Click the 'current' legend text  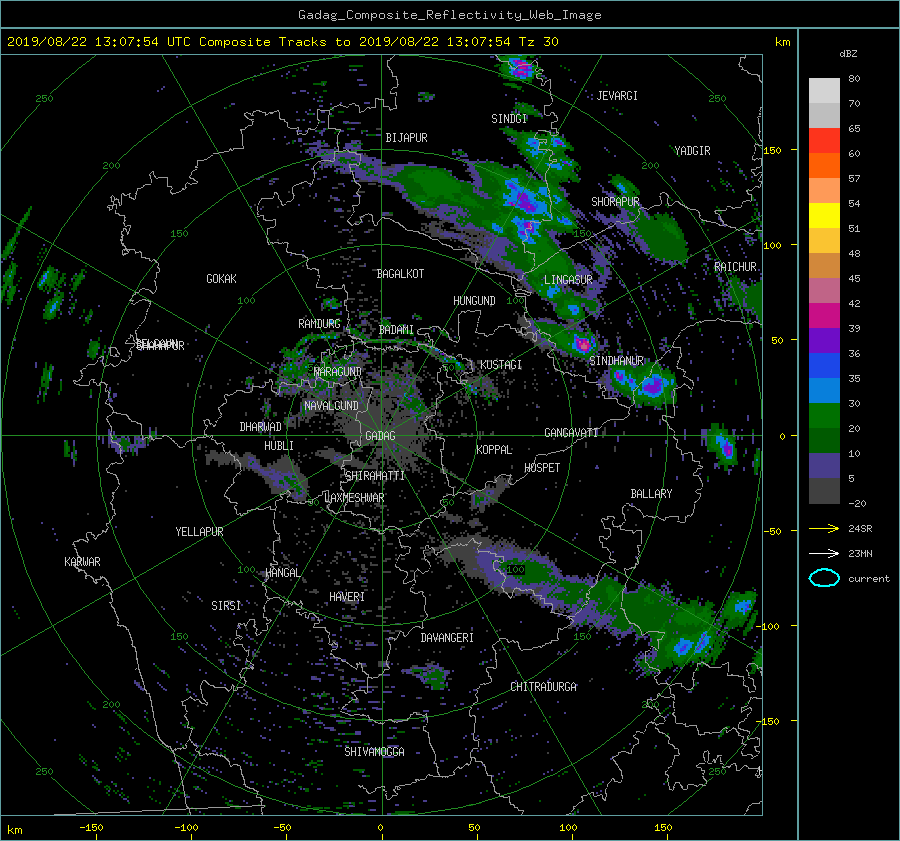click(x=869, y=579)
